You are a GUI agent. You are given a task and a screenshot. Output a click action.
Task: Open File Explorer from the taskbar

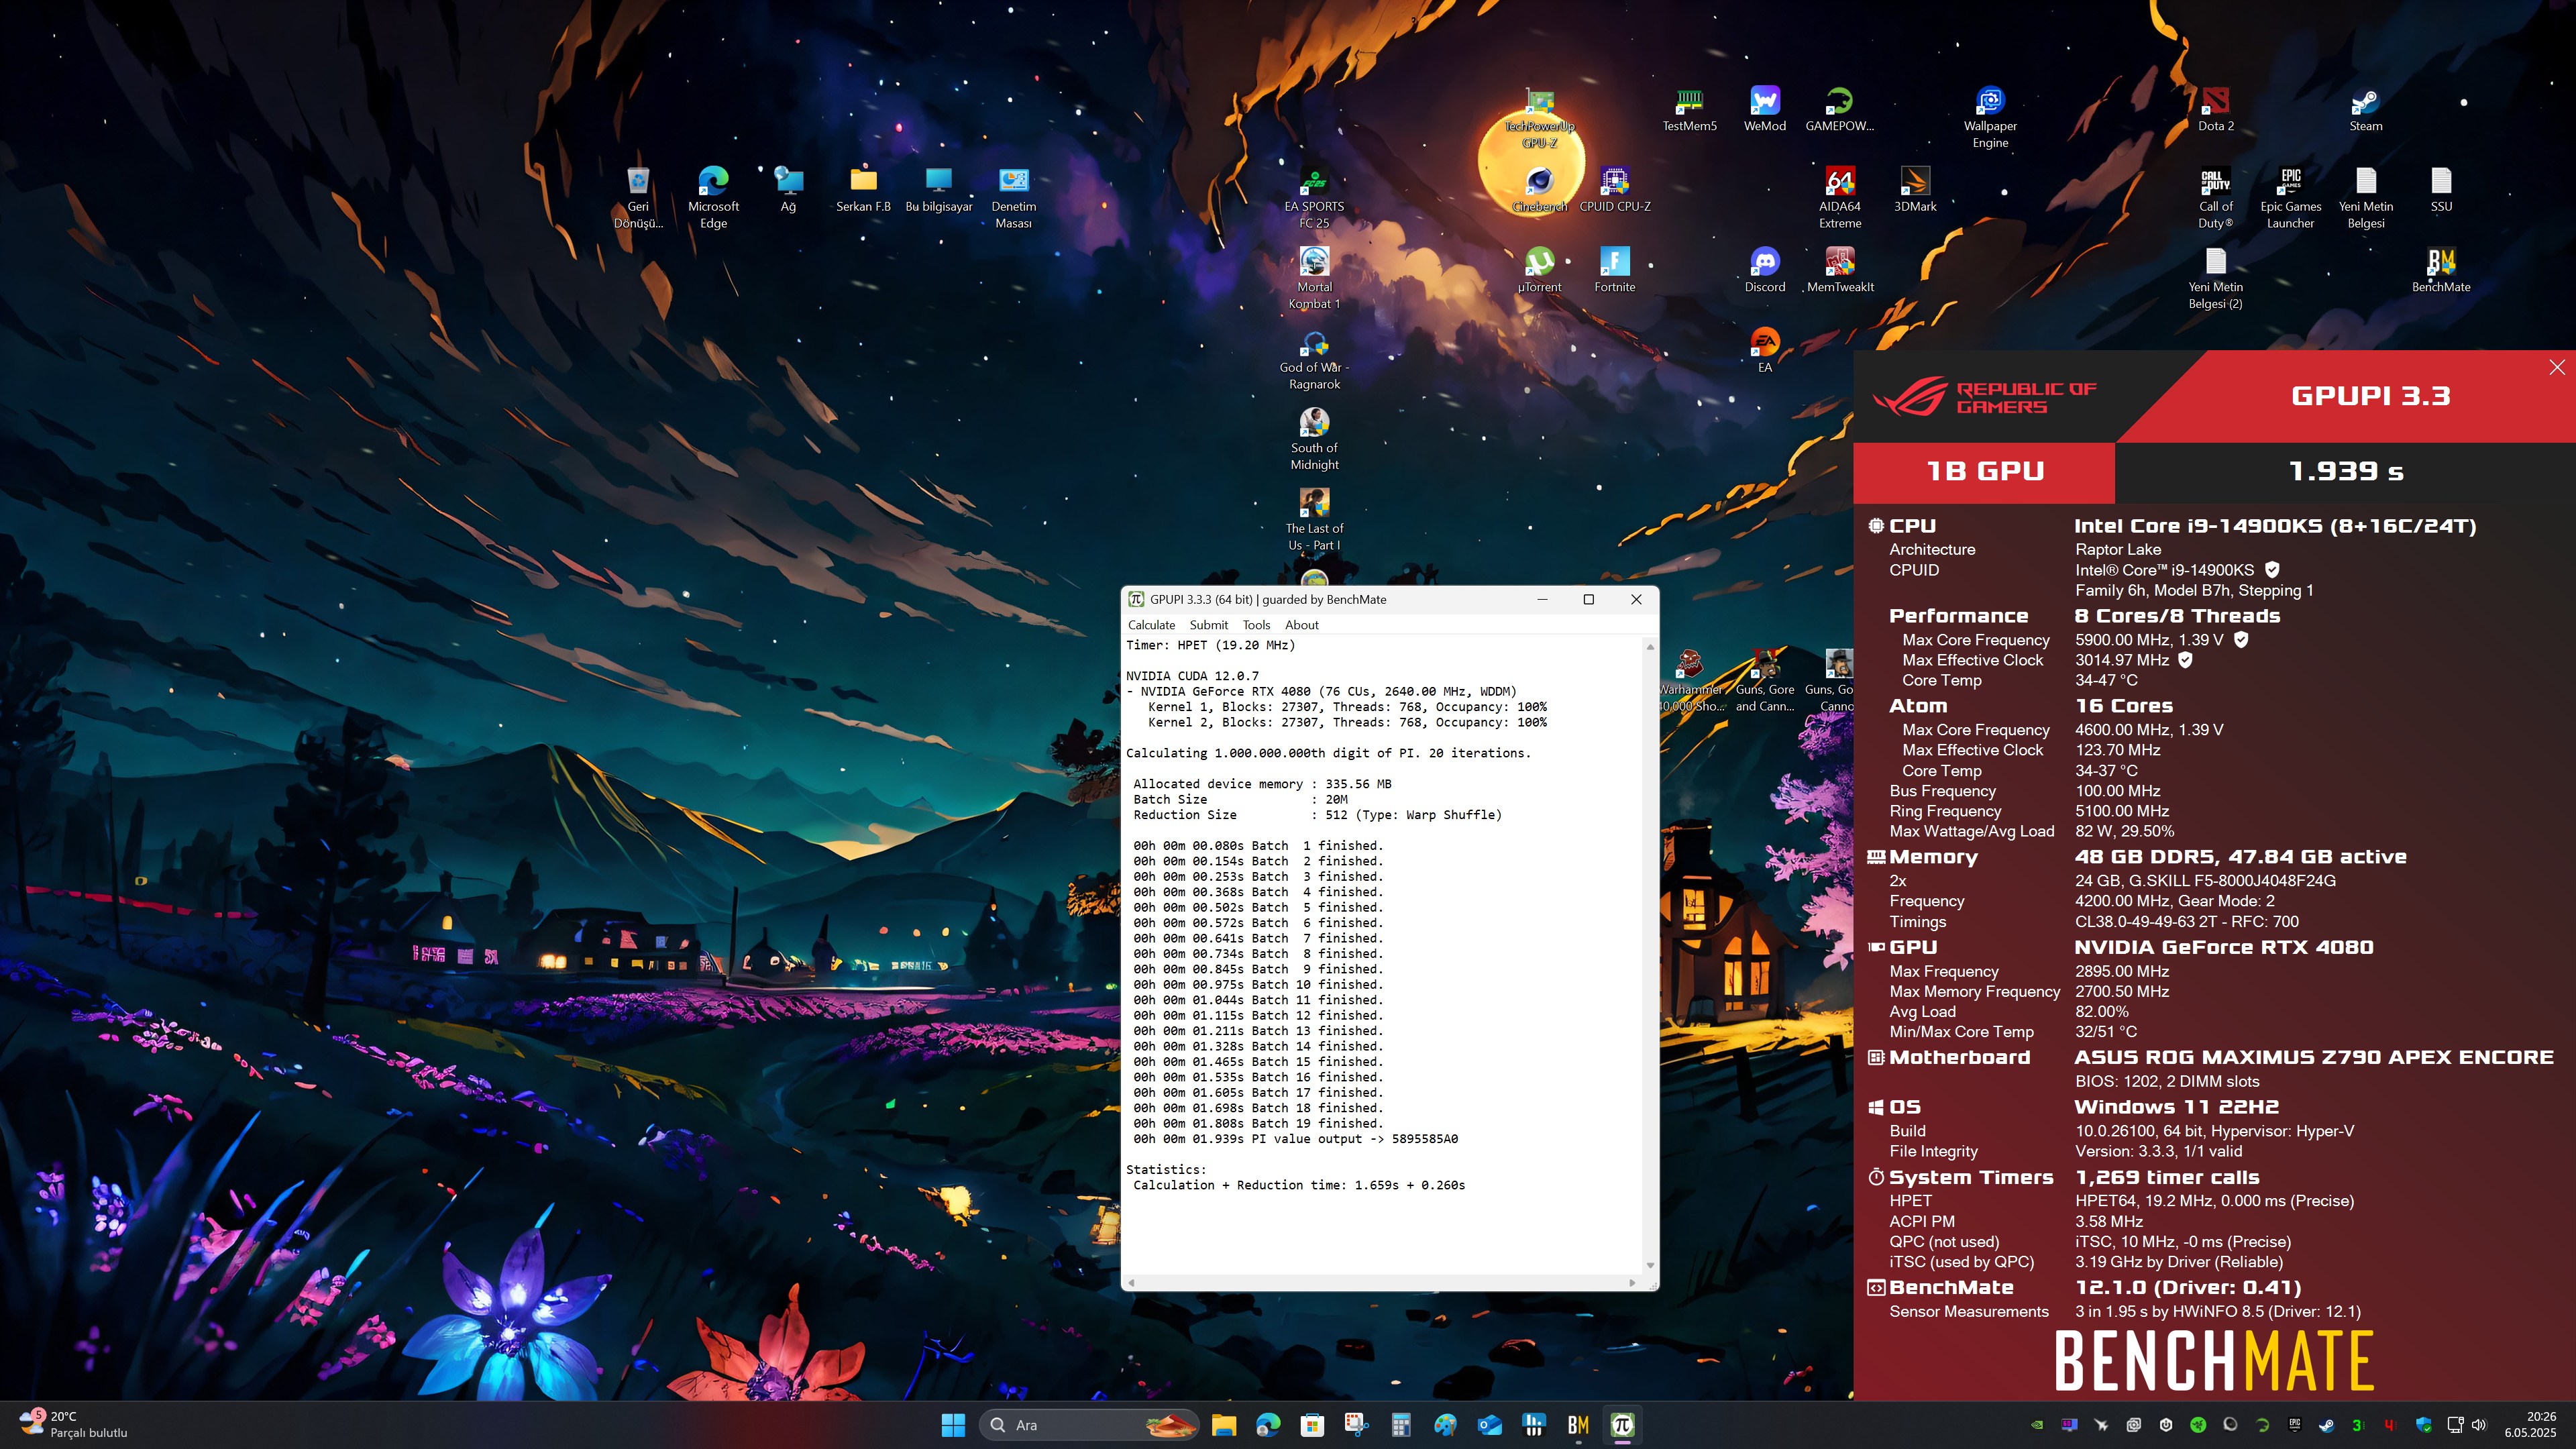(x=1224, y=1425)
